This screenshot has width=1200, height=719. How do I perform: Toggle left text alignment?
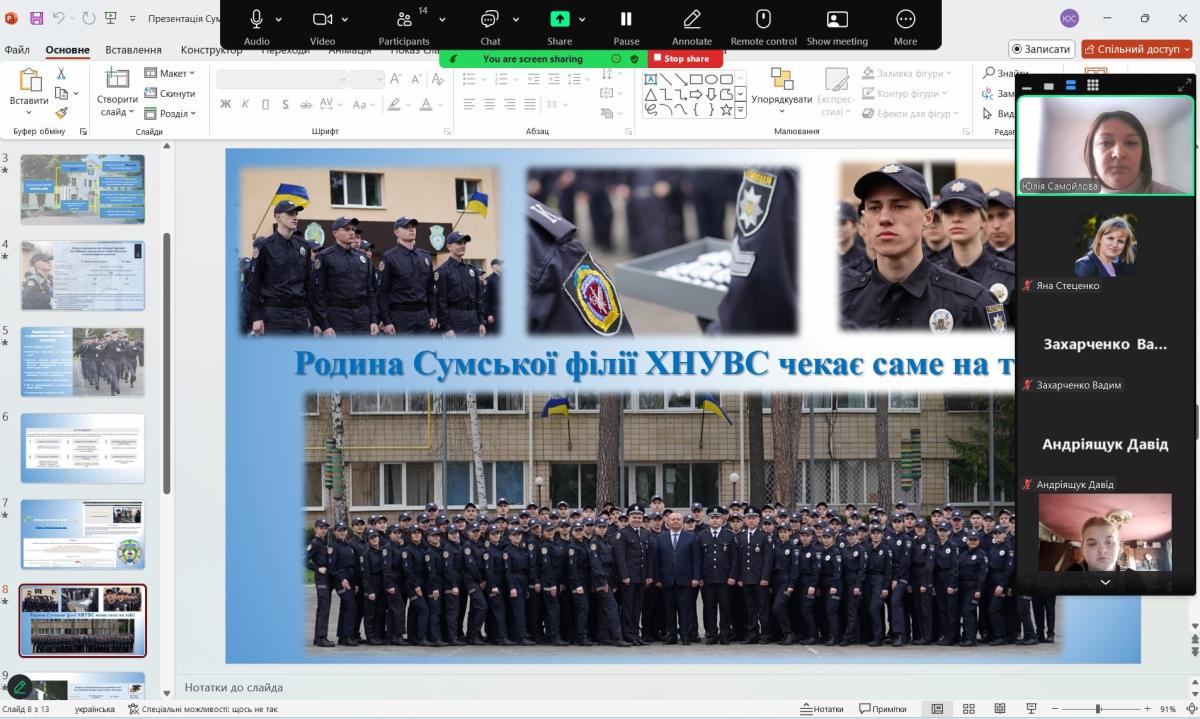[x=469, y=104]
